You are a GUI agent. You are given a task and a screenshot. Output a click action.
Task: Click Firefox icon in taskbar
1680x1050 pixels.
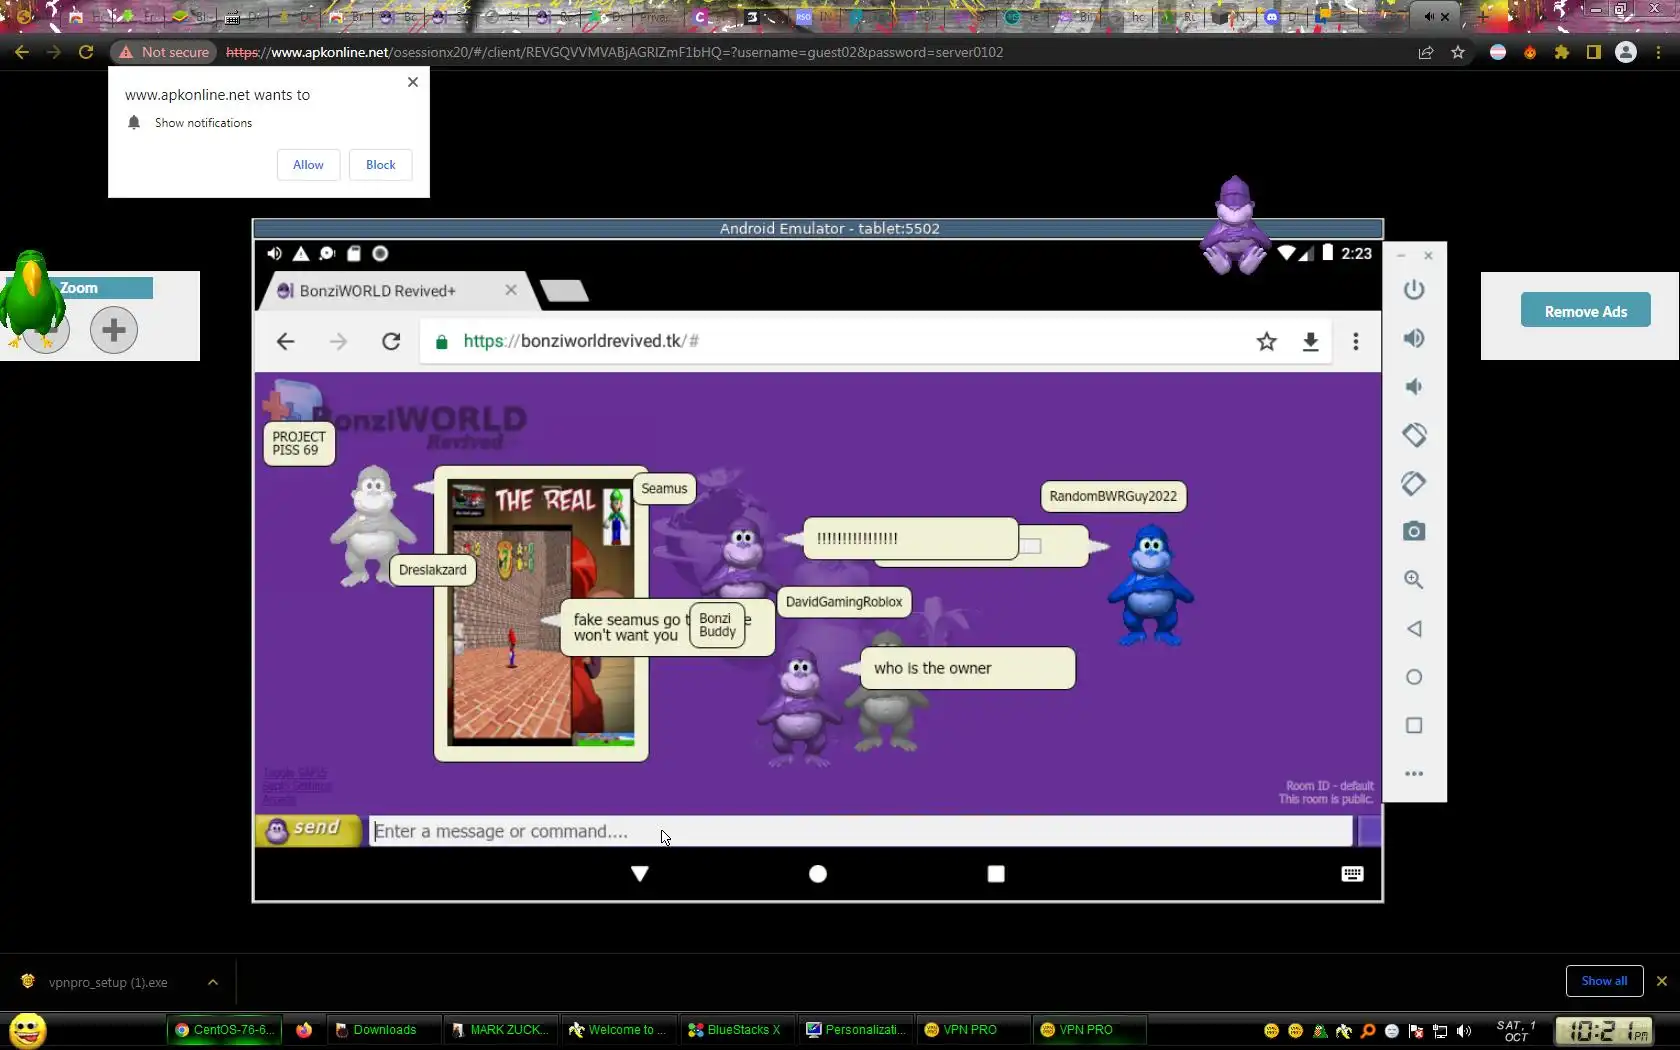pyautogui.click(x=304, y=1030)
